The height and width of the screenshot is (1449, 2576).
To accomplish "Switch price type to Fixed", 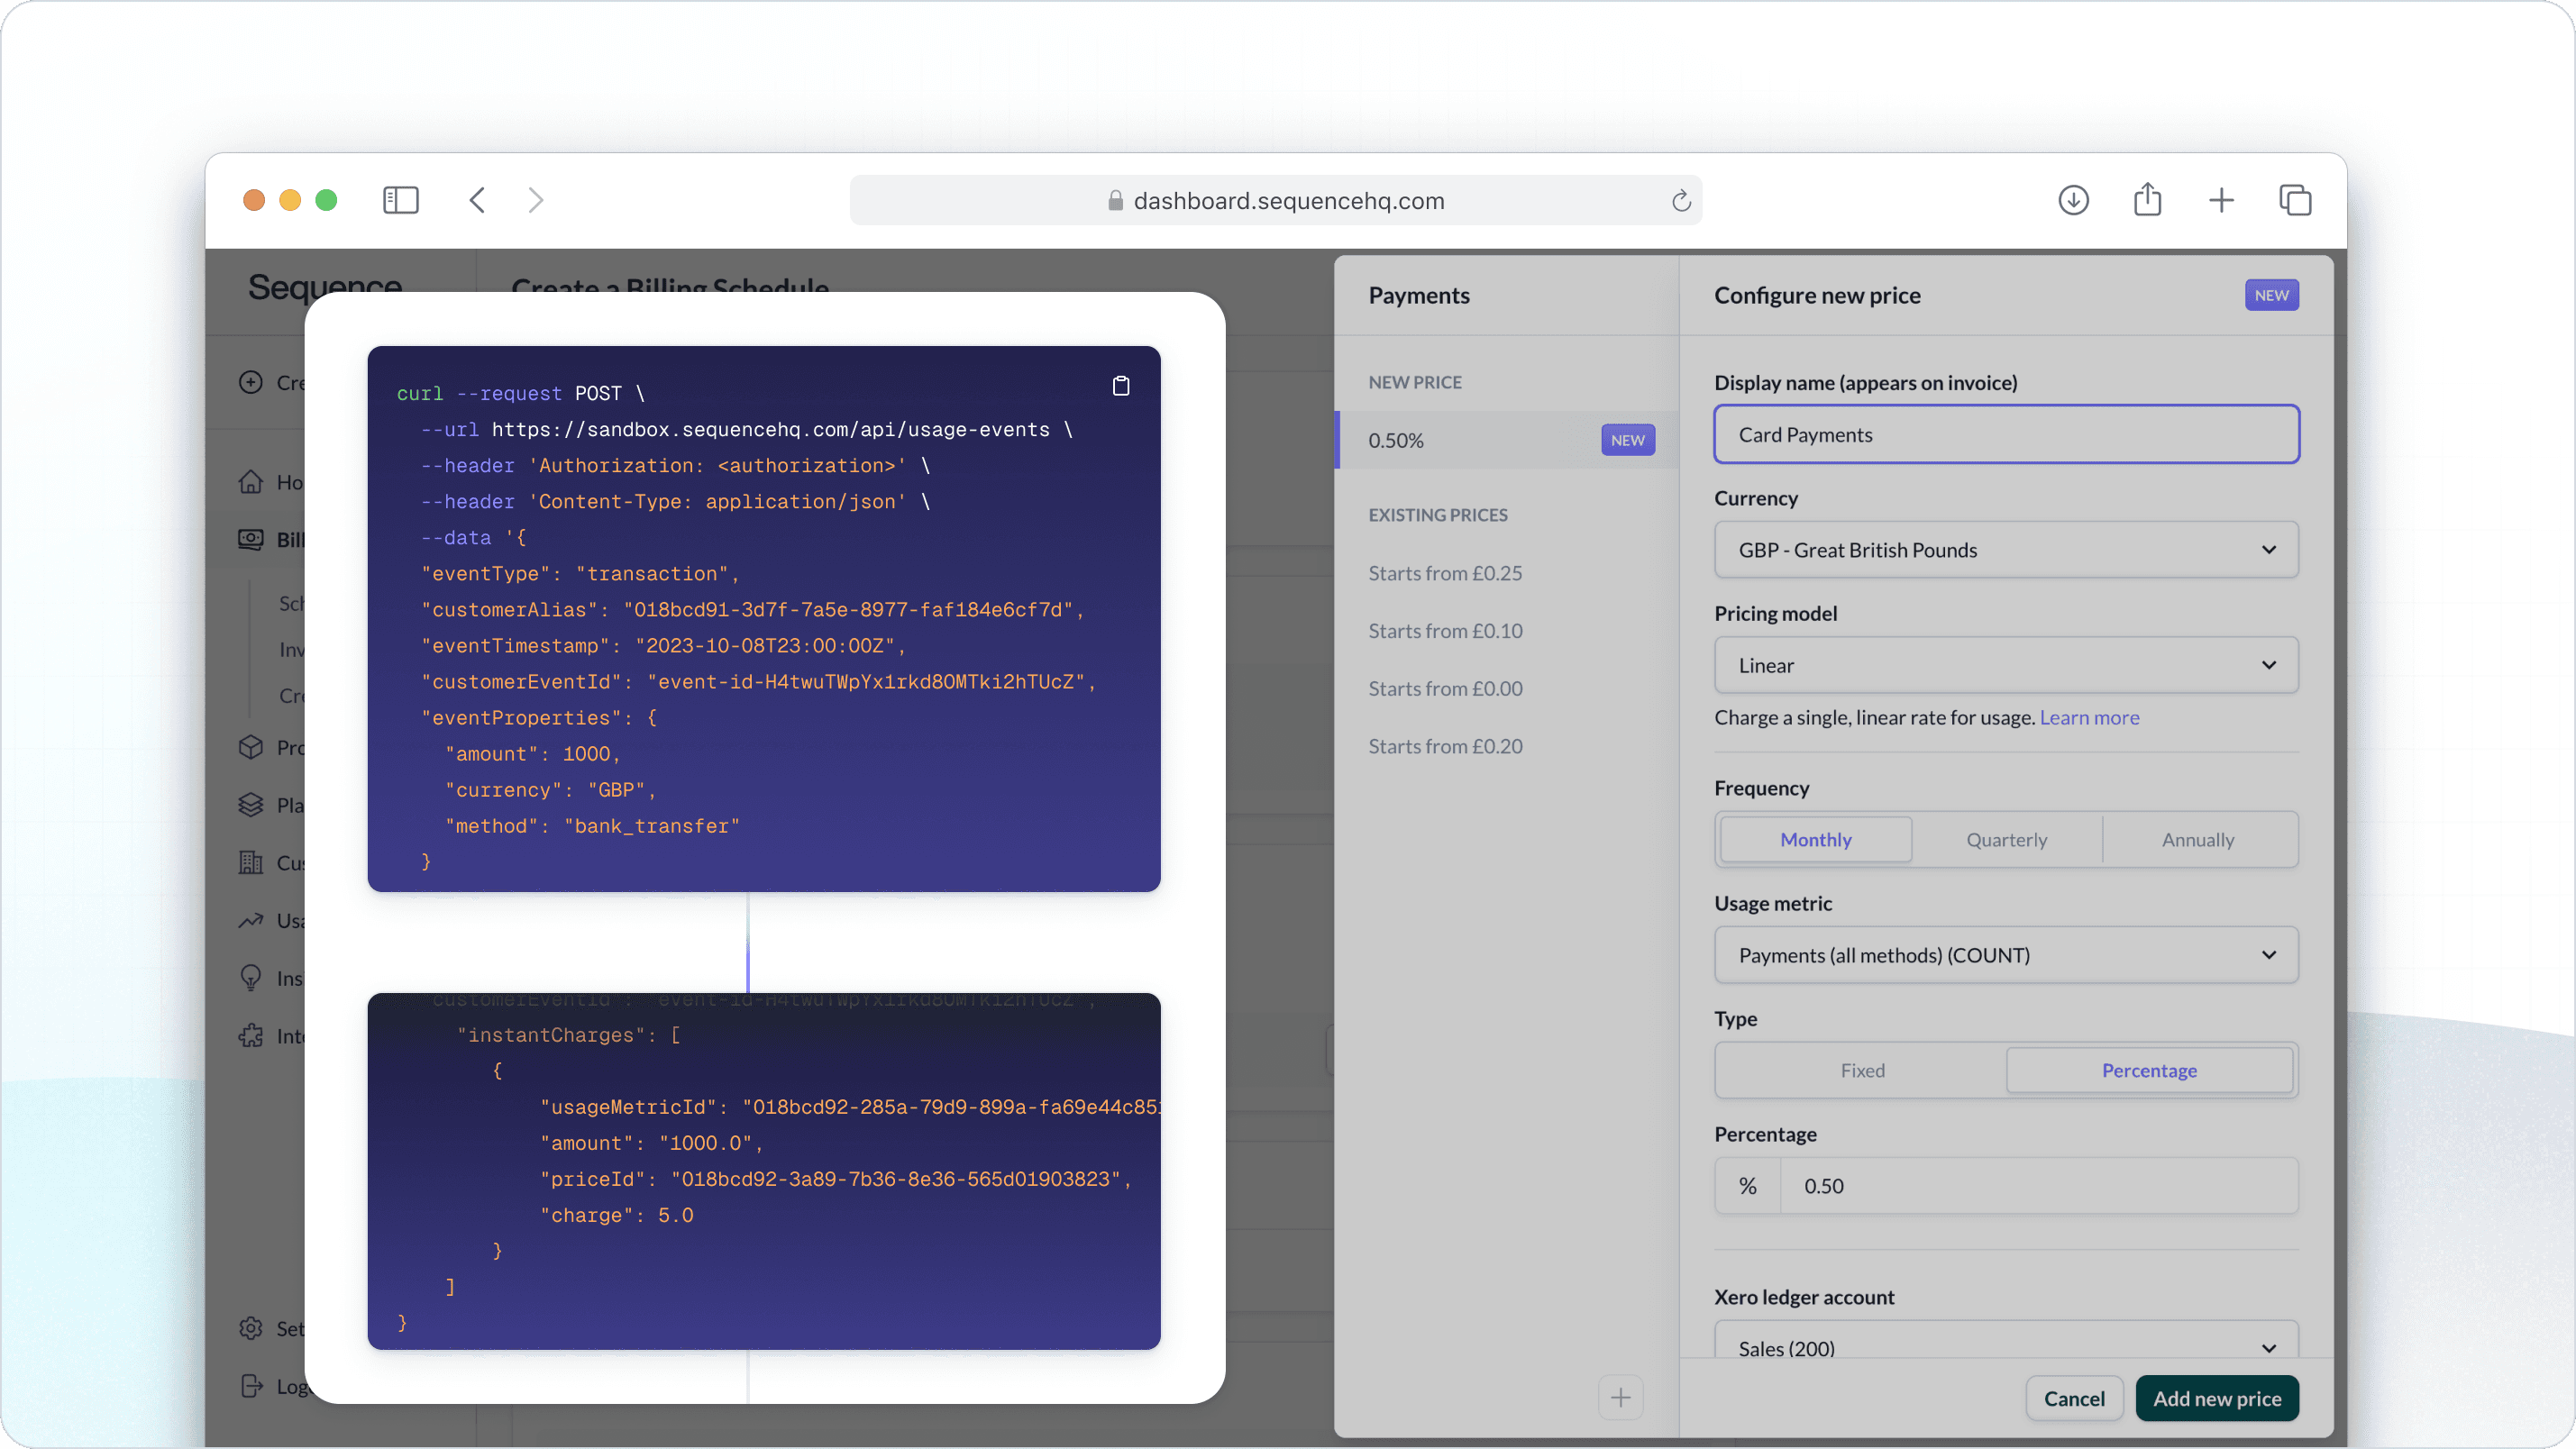I will 1862,1070.
